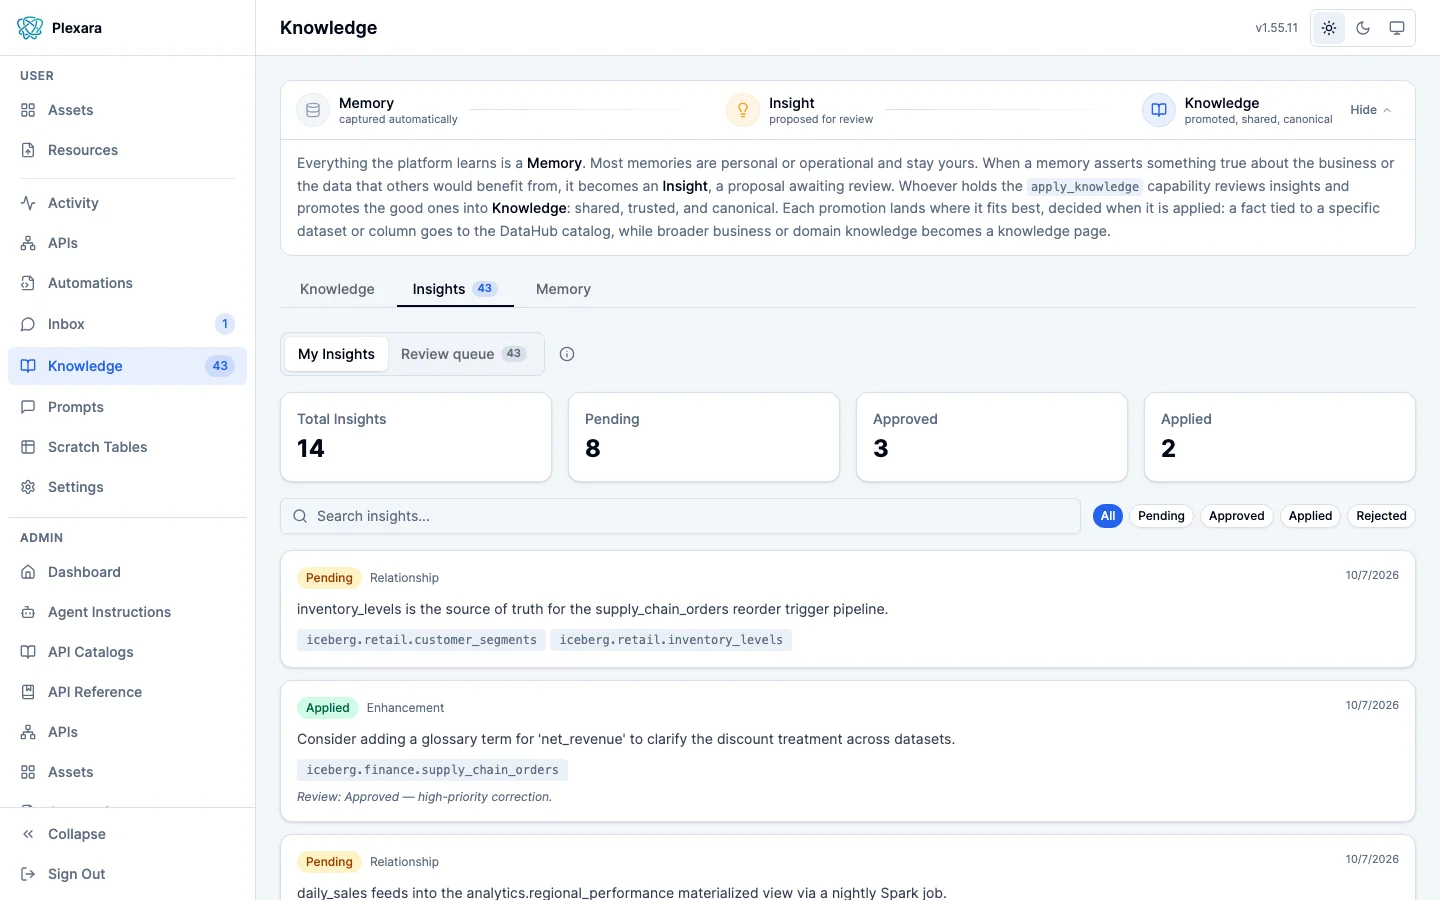Open Inbox in sidebar
Image resolution: width=1440 pixels, height=900 pixels.
127,324
